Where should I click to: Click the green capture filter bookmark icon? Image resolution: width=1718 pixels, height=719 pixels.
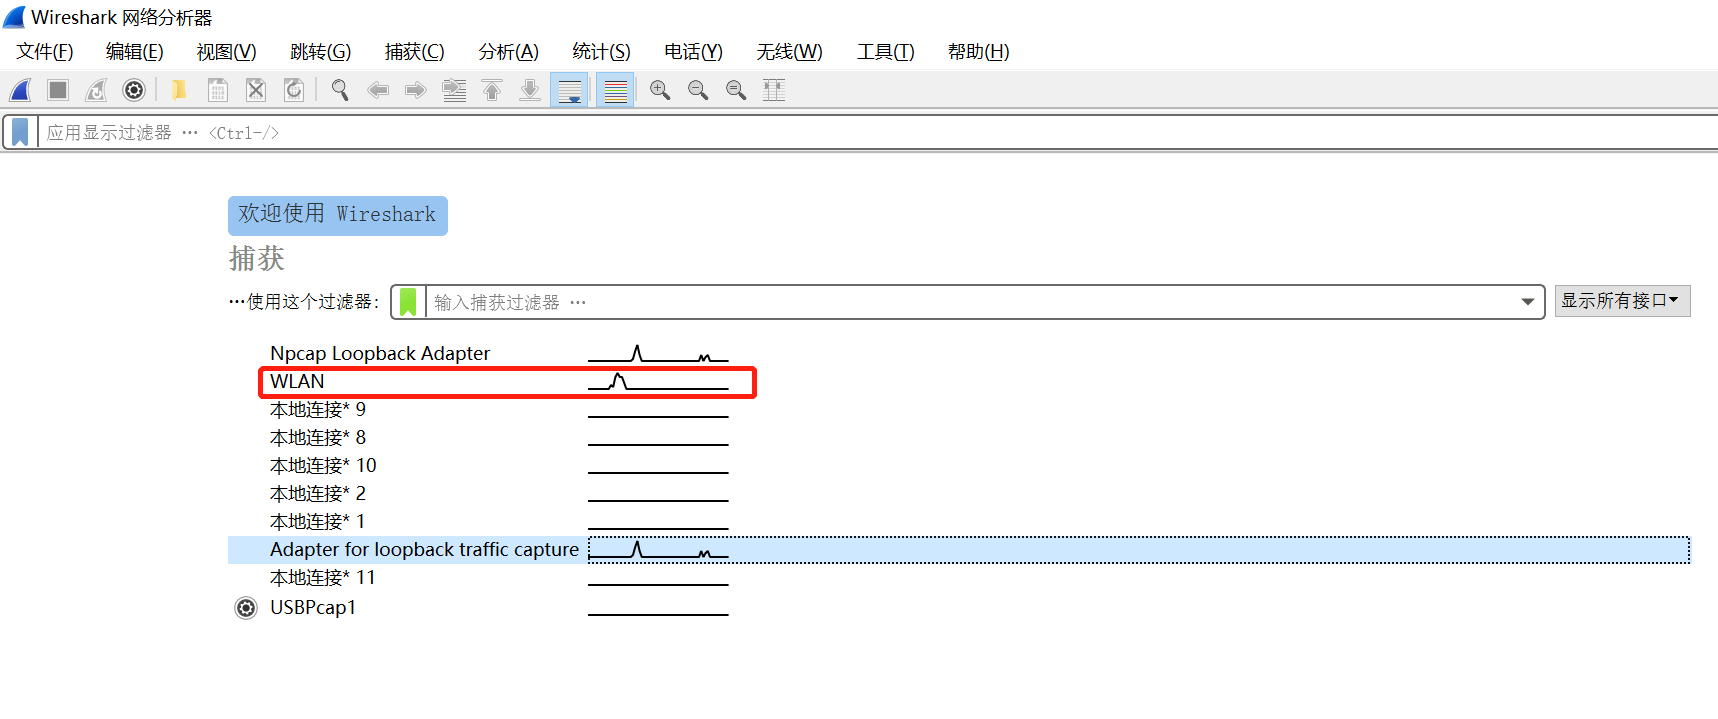pyautogui.click(x=408, y=302)
